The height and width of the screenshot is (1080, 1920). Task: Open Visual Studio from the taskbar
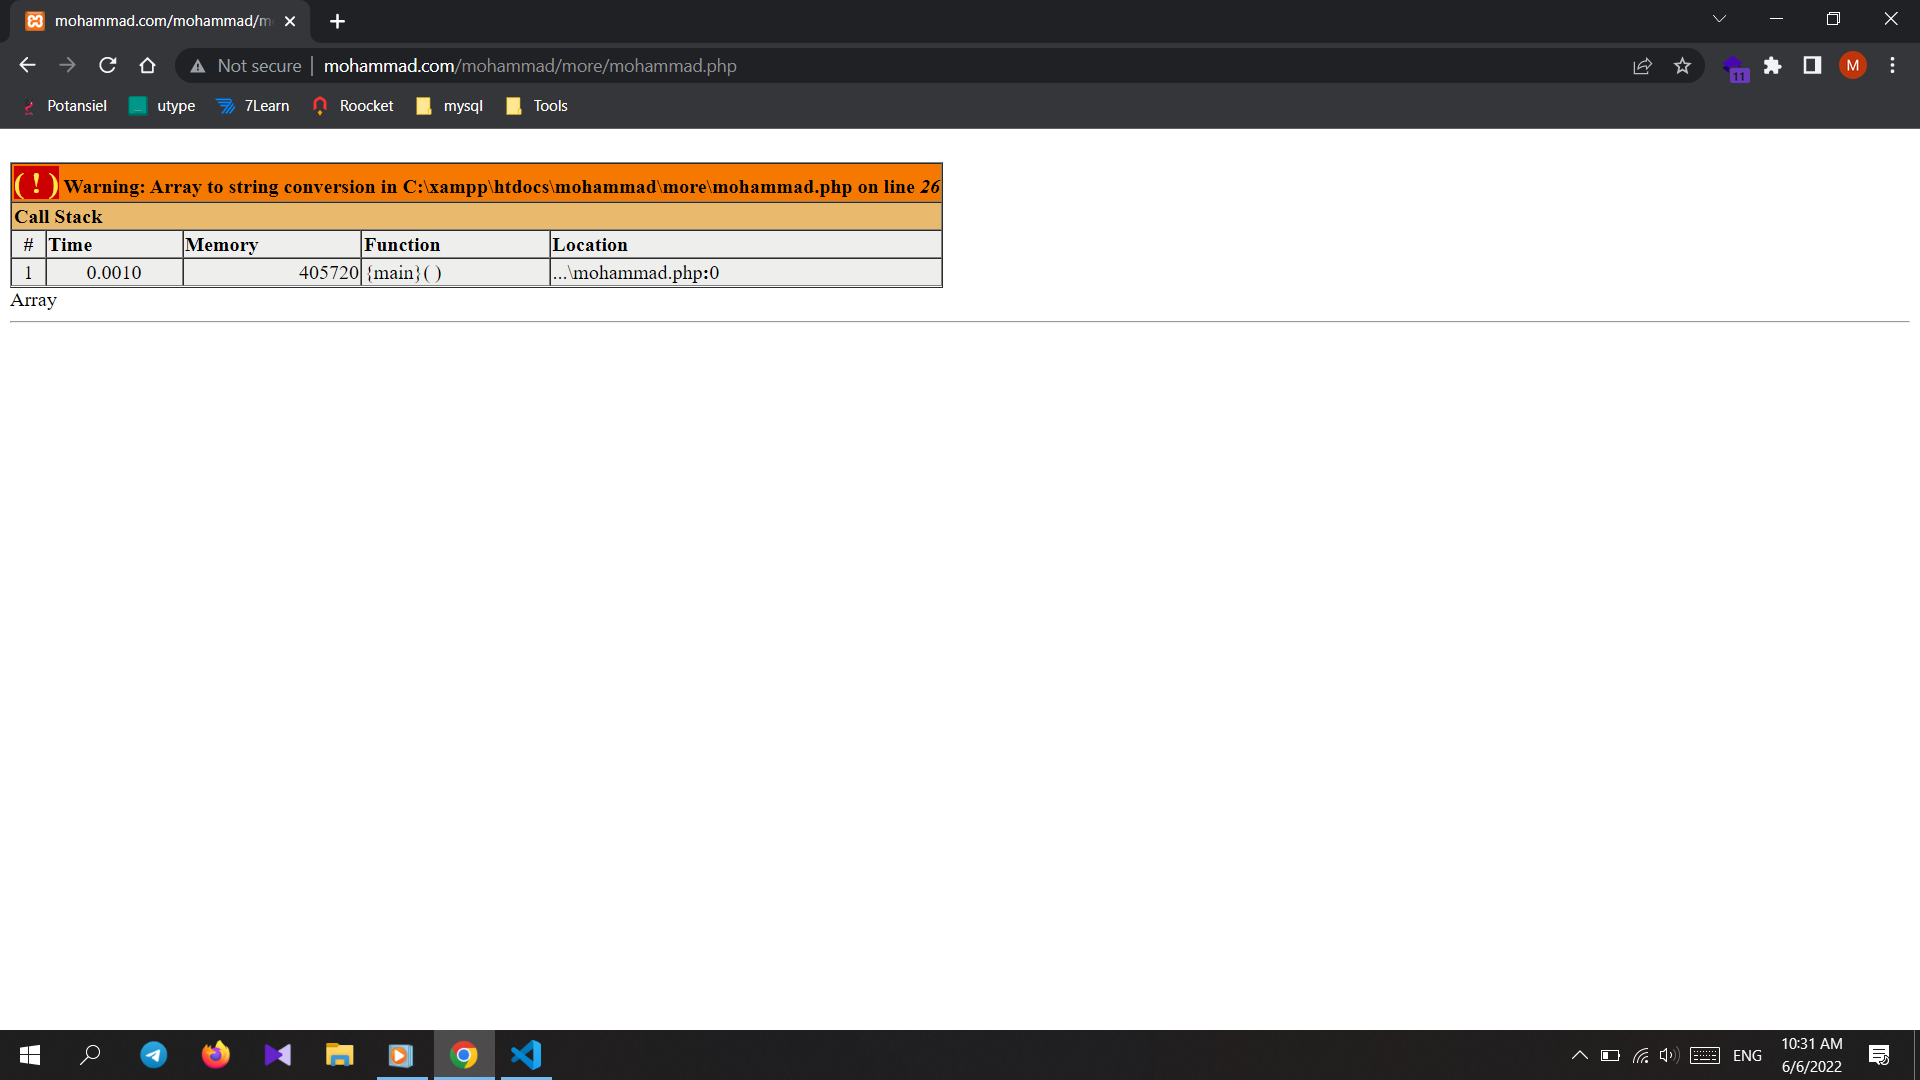(277, 1055)
